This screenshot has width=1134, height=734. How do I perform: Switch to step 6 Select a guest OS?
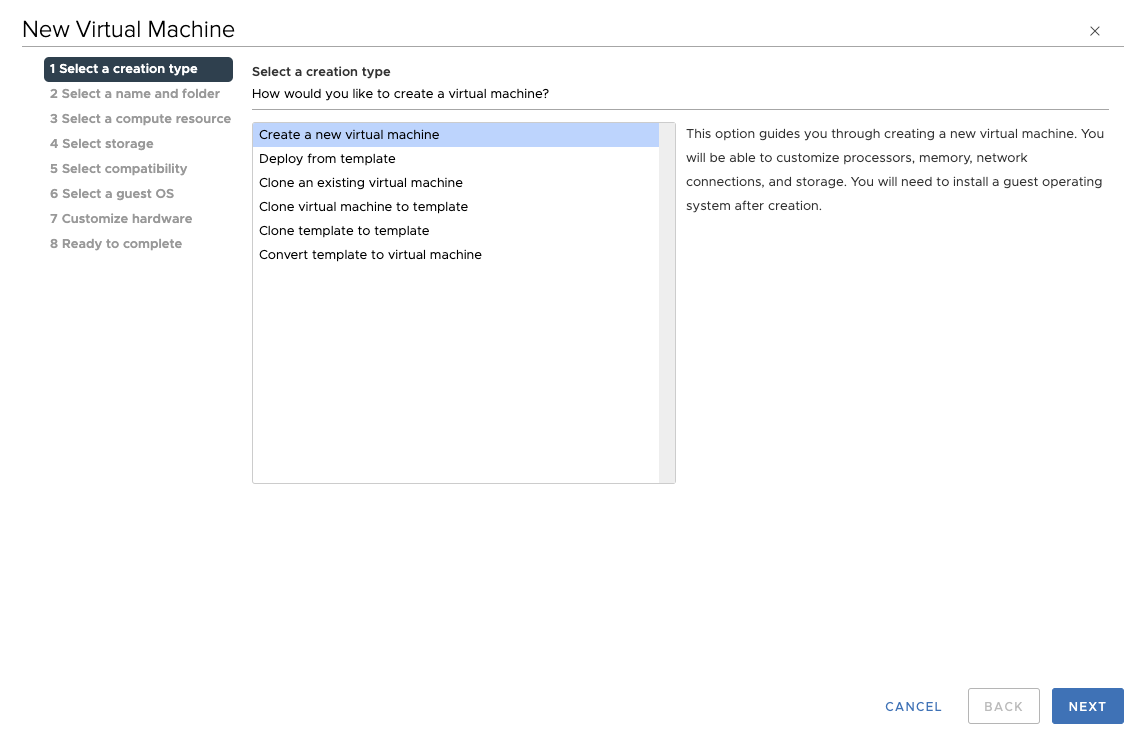(112, 194)
